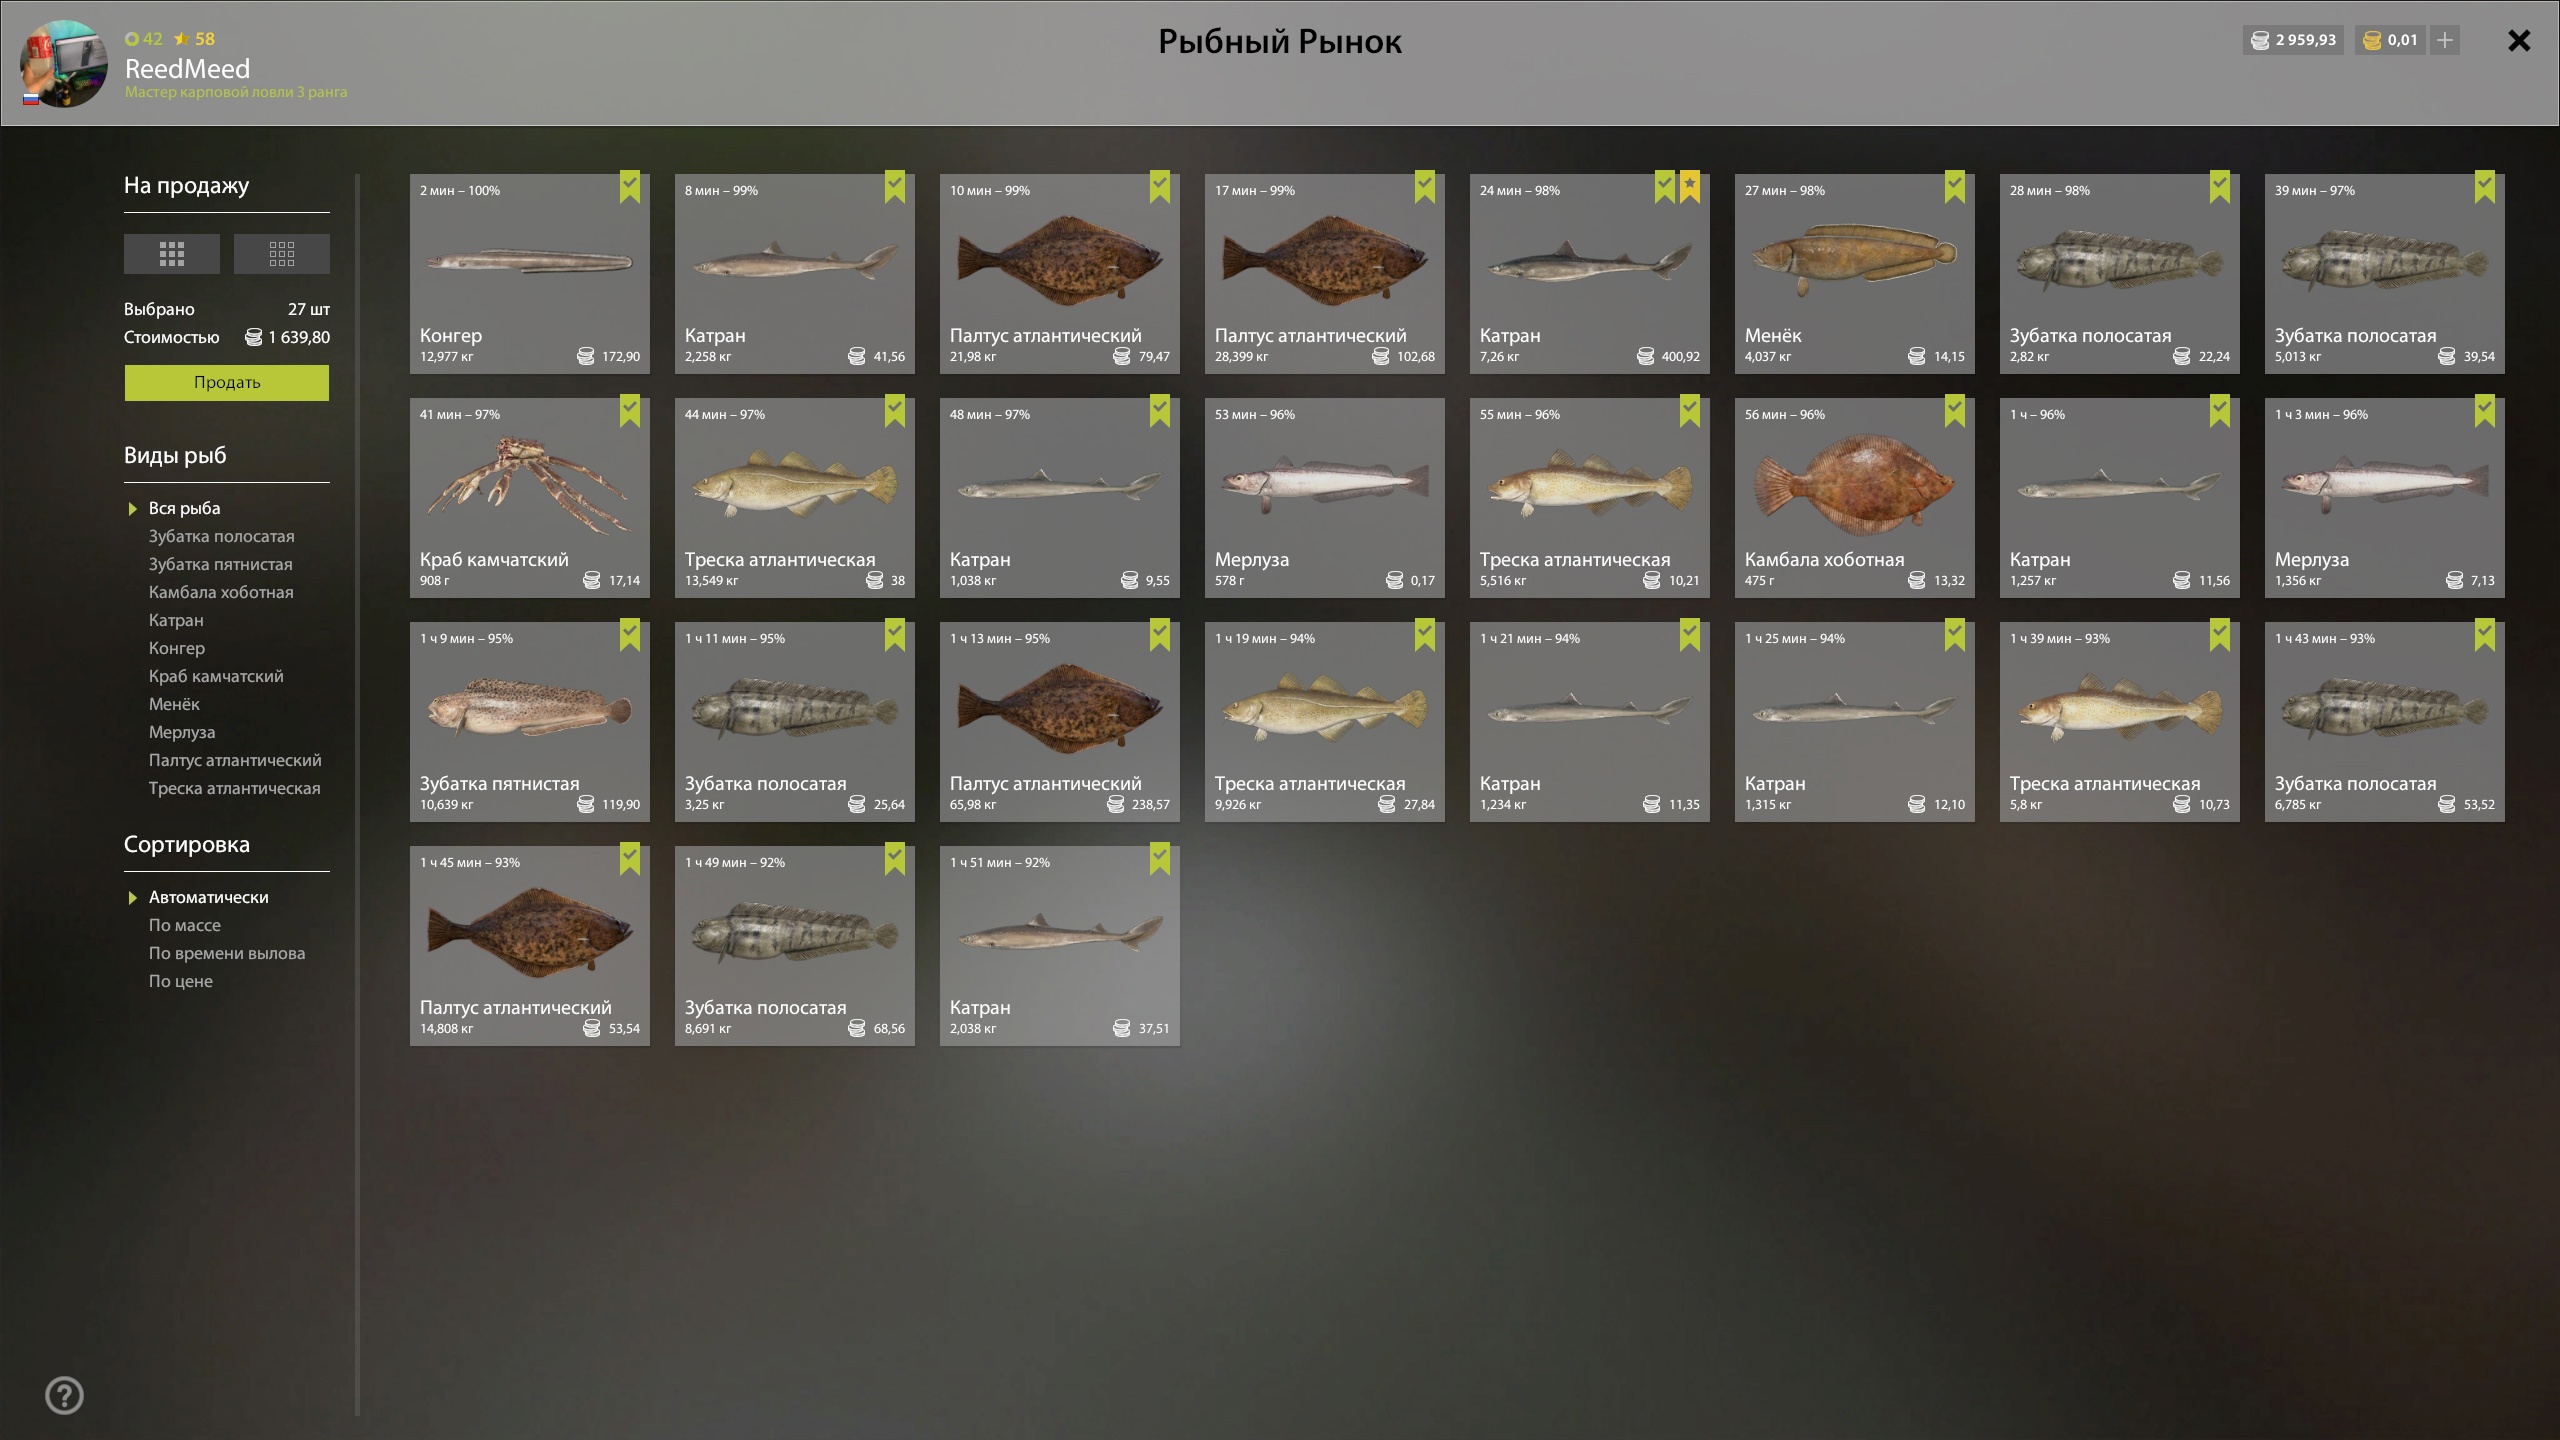Click the star trophy badge on Катран 7,26 кг
Screen dimensions: 2560x1440
tap(1690, 187)
